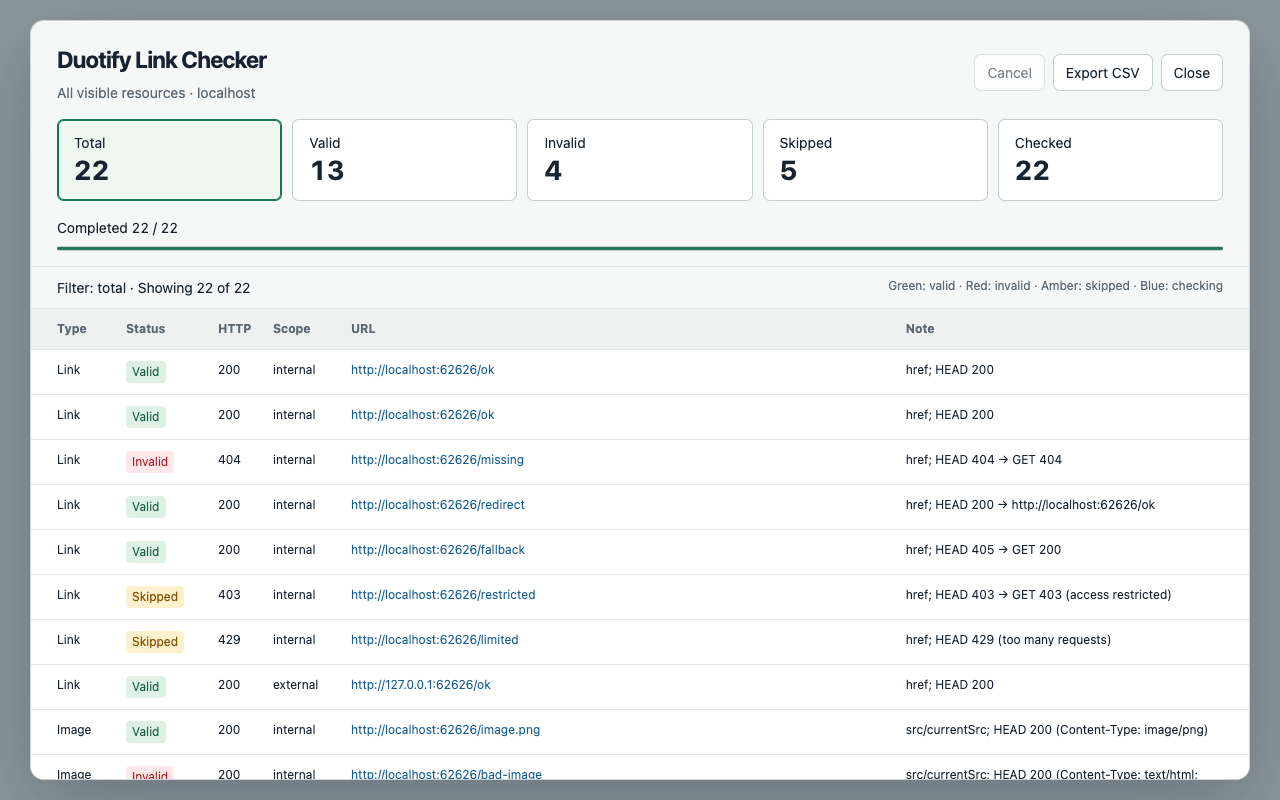
Task: Switch to the Skipped summary card
Action: [x=875, y=160]
